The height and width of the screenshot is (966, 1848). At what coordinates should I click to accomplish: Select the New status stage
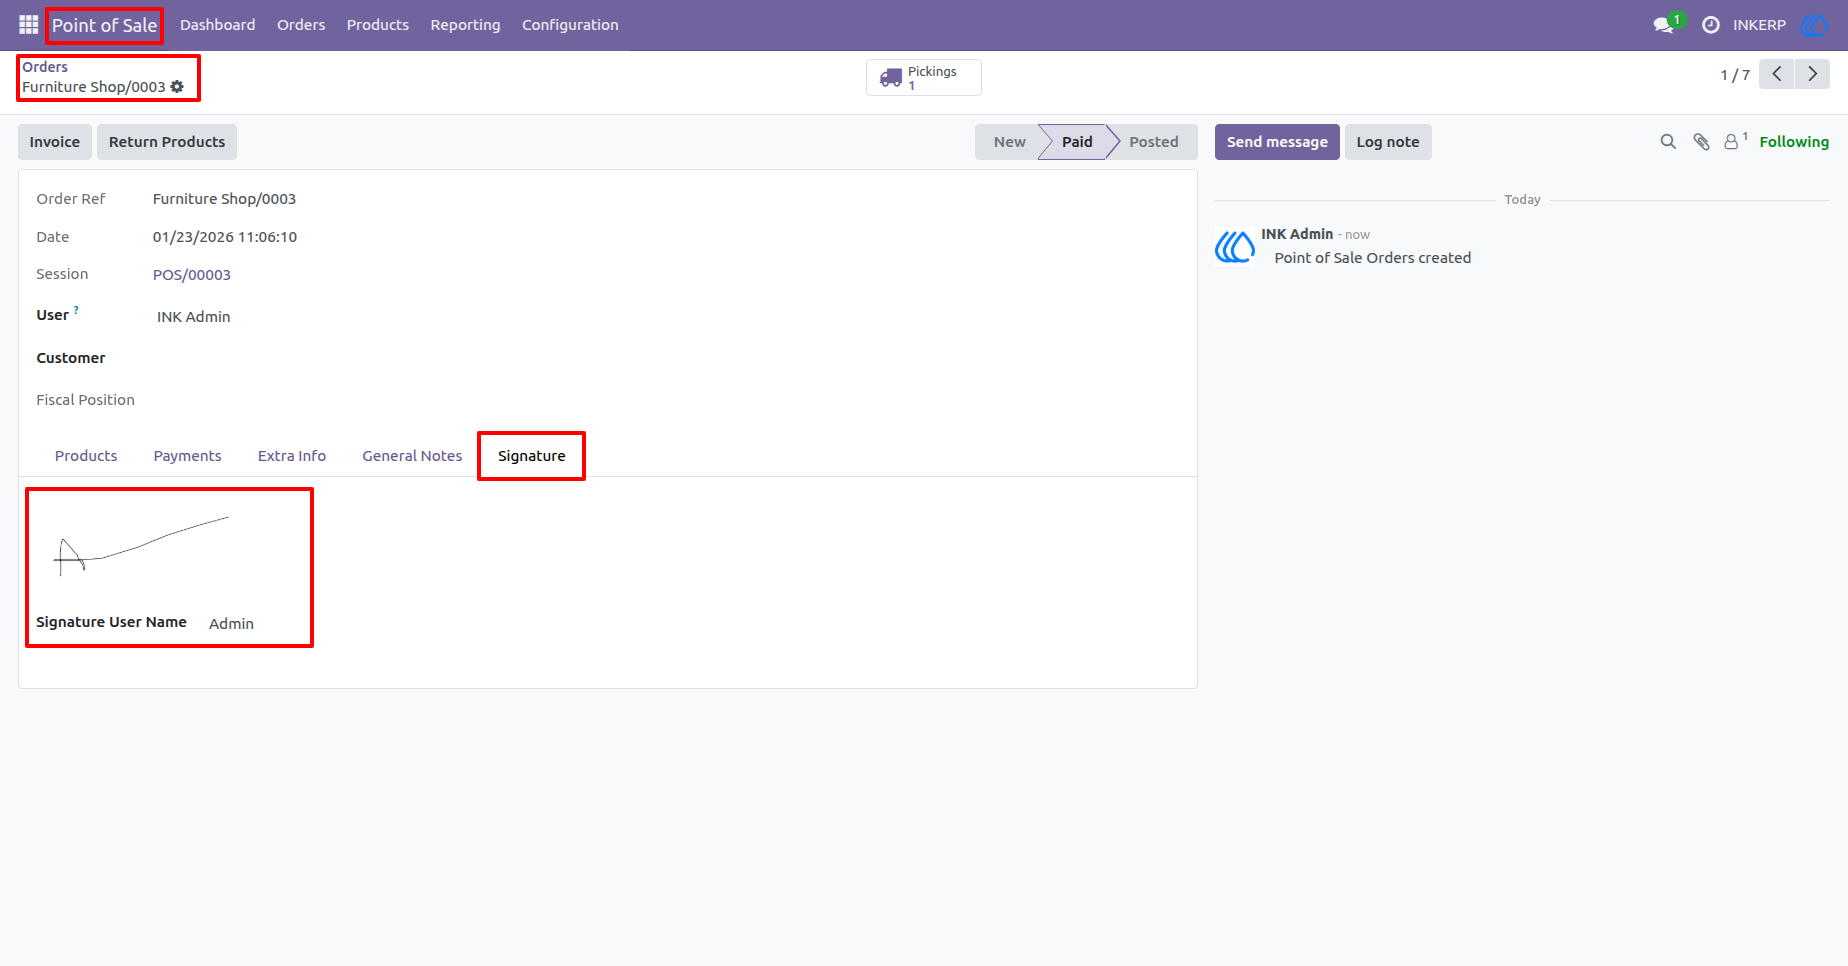1009,142
